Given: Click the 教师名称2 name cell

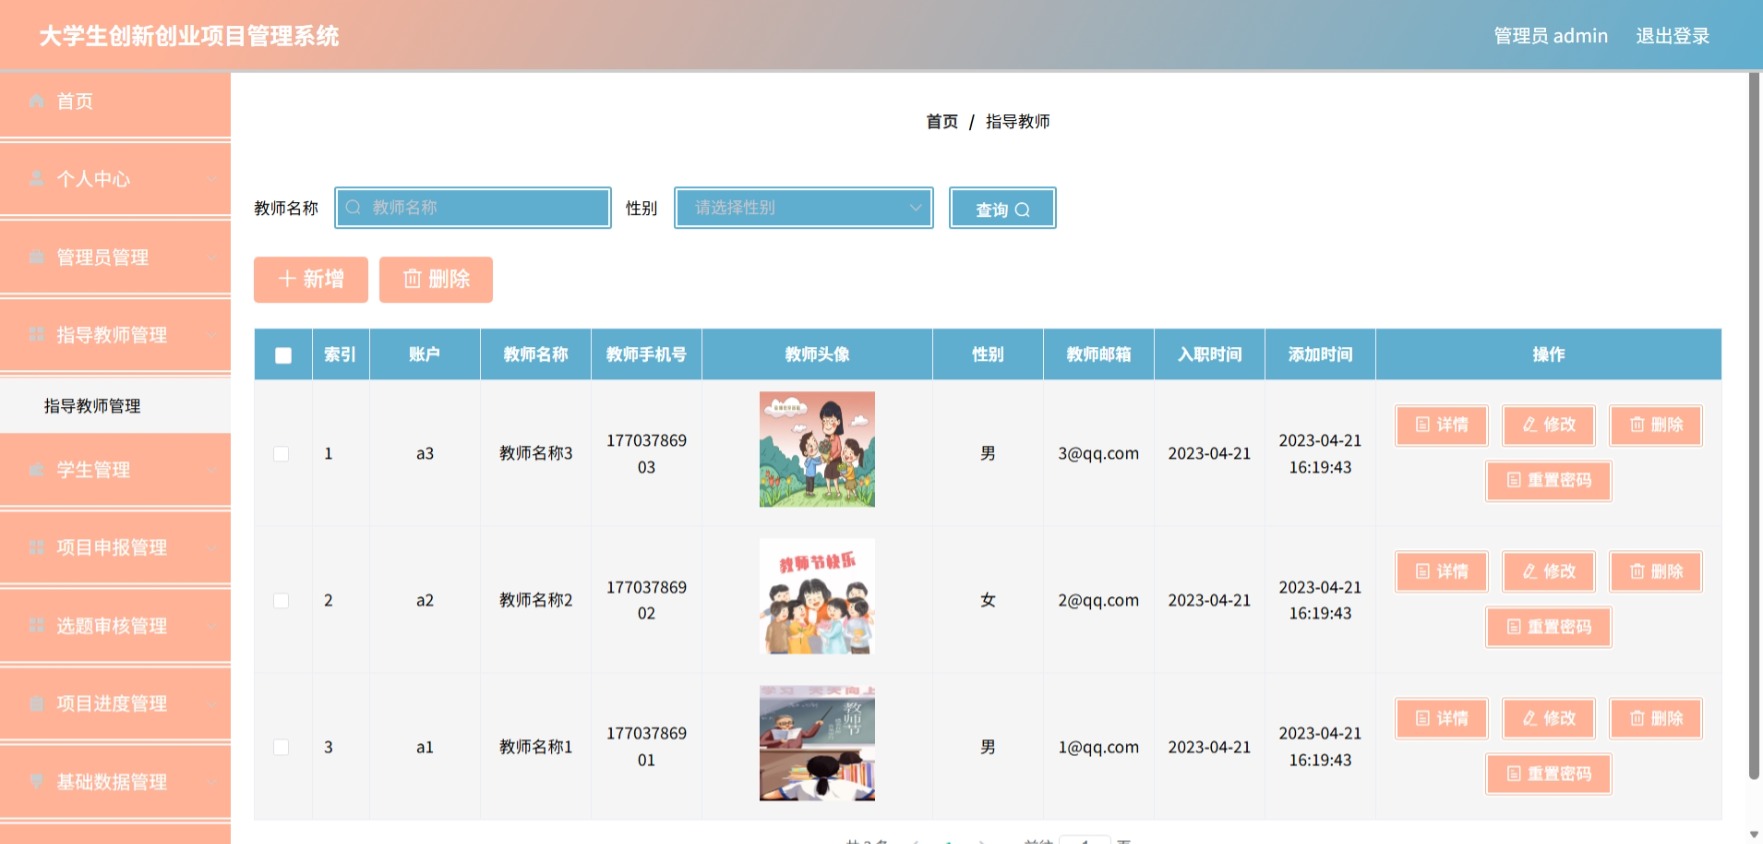Looking at the screenshot, I should (536, 601).
